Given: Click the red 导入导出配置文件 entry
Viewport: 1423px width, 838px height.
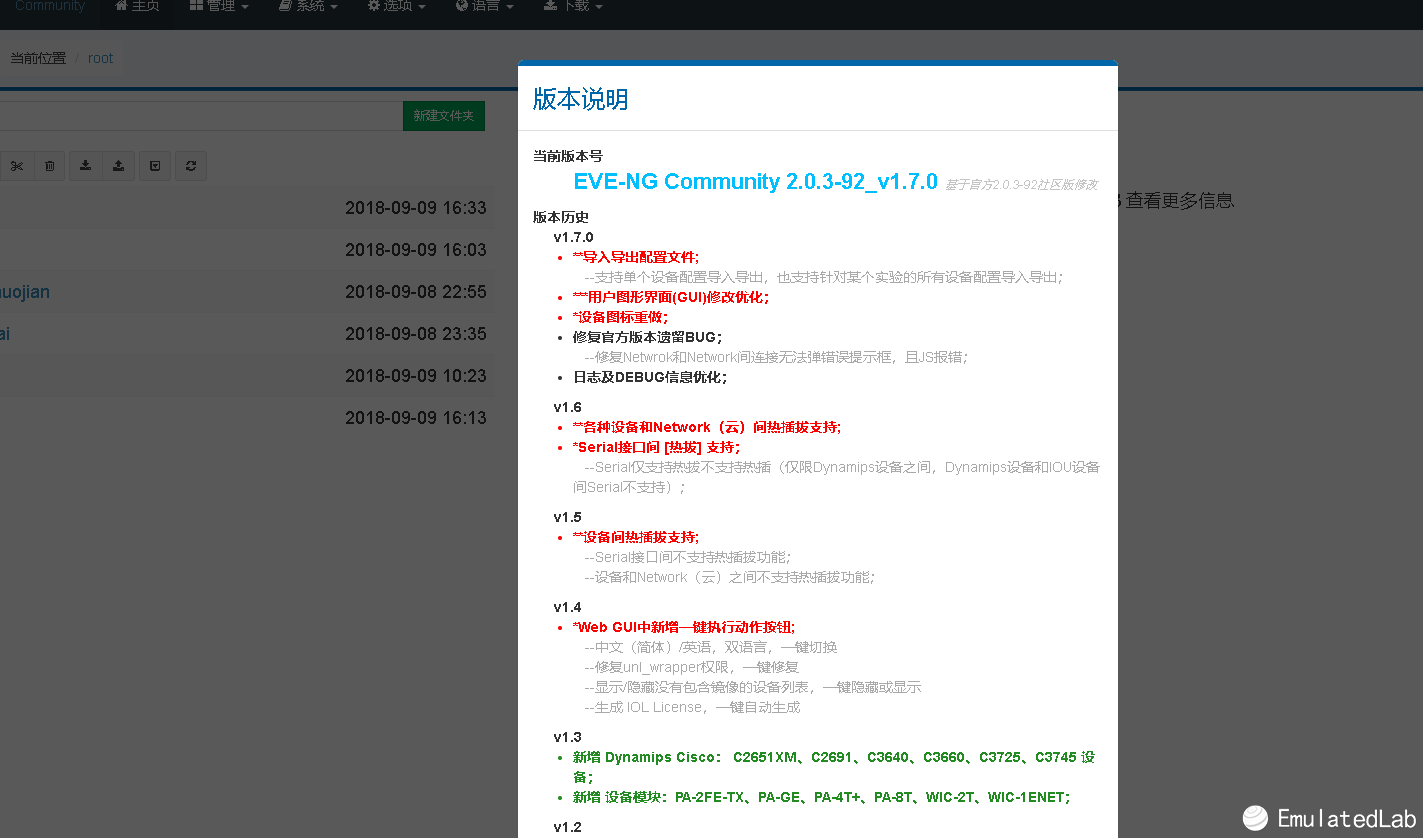Looking at the screenshot, I should point(636,257).
